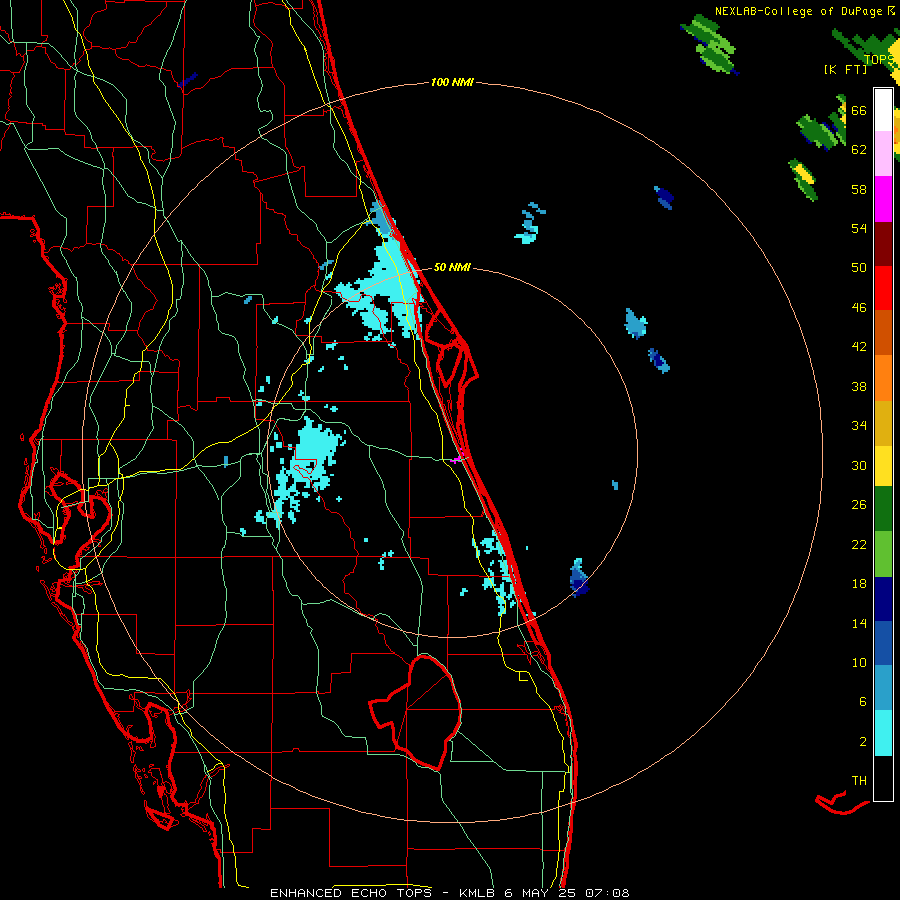The width and height of the screenshot is (900, 900).
Task: Select the 10 scale value
Action: click(x=859, y=663)
